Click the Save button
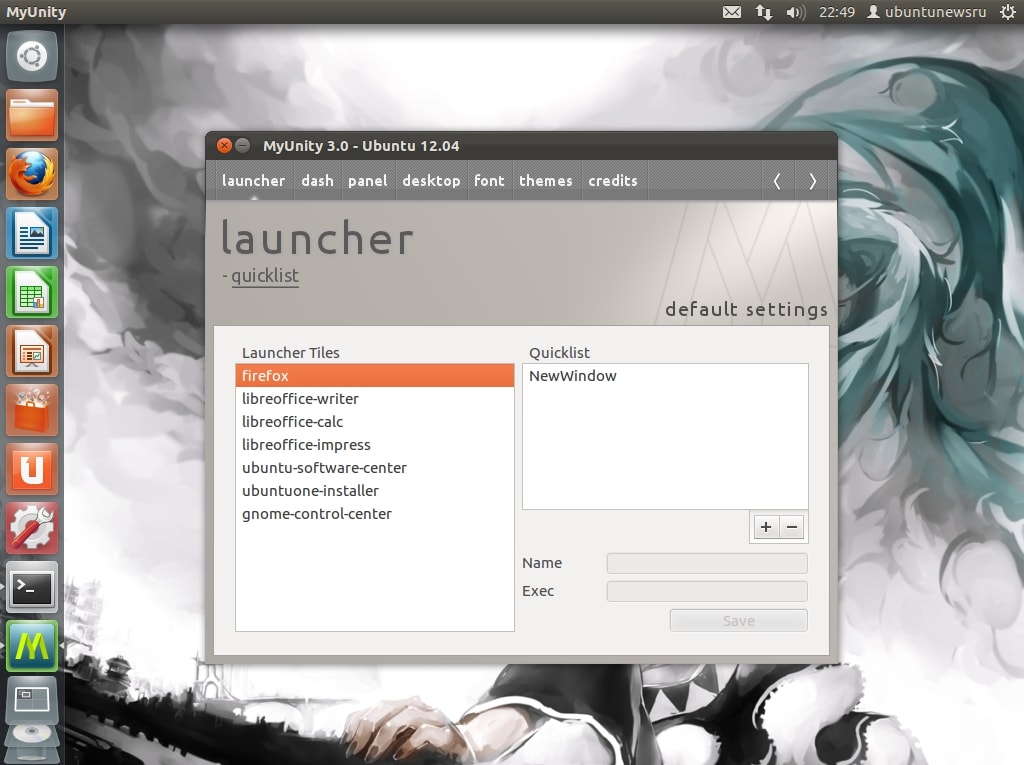 (739, 621)
